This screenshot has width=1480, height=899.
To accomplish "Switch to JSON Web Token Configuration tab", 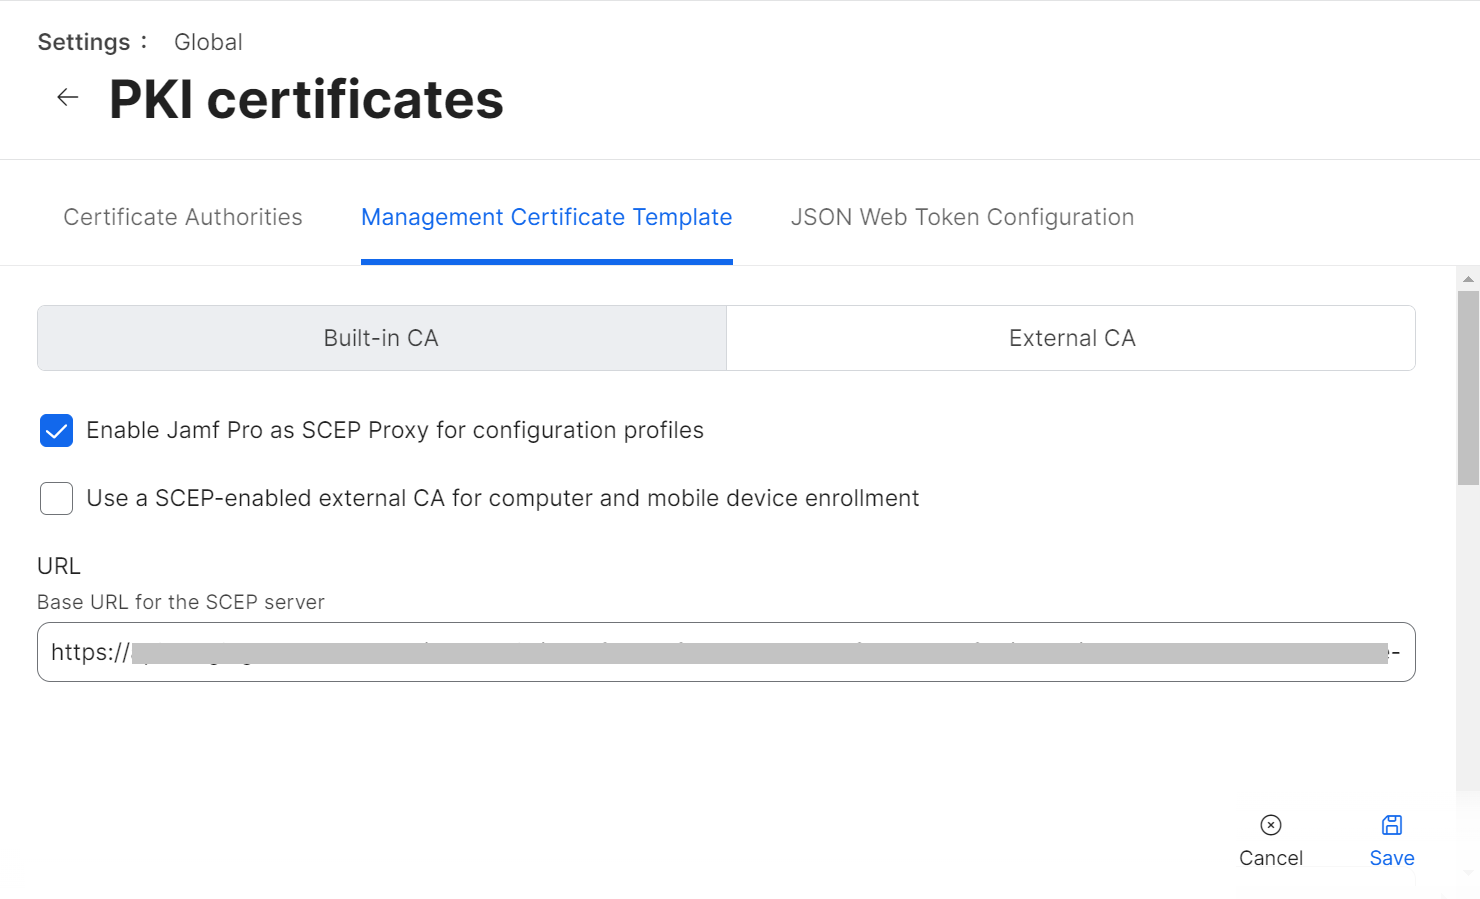I will 962,217.
